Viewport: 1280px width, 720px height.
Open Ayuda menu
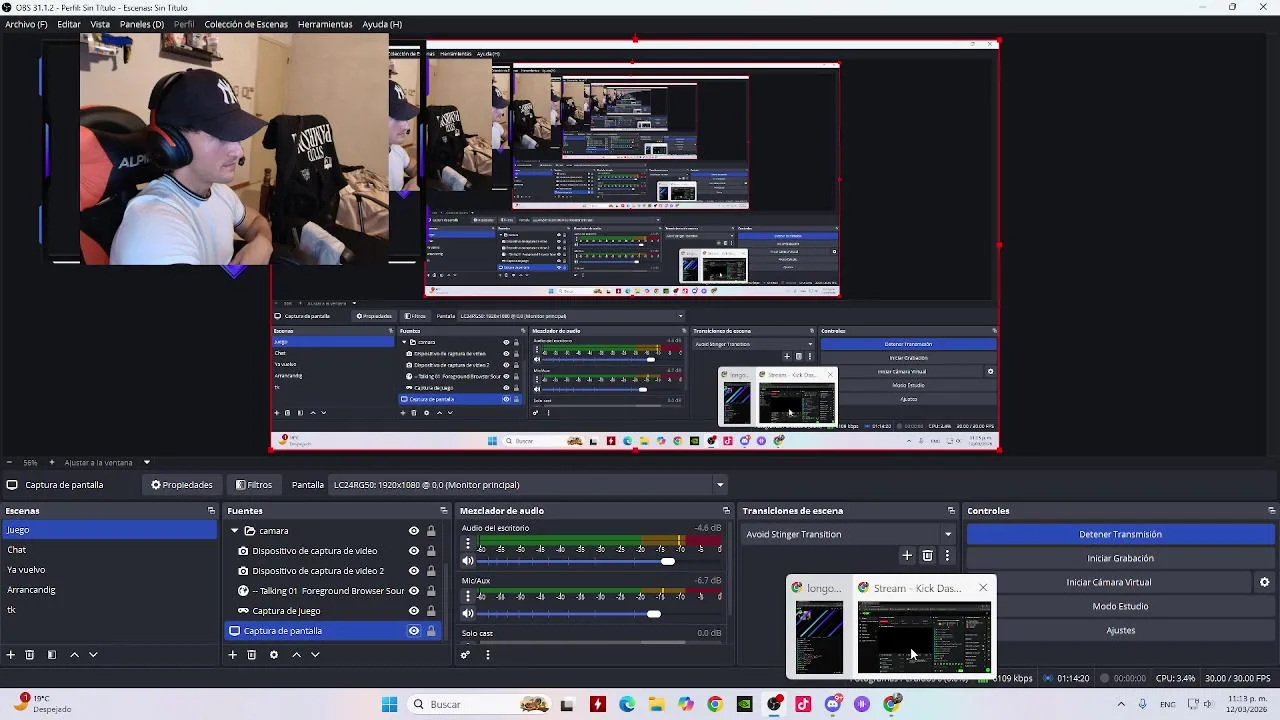click(x=382, y=24)
